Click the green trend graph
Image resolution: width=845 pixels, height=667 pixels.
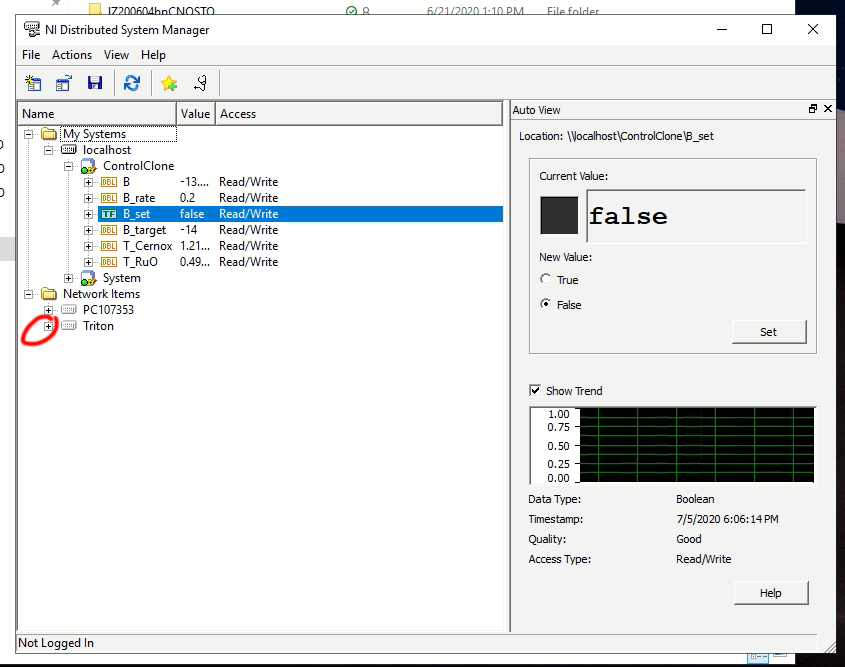point(697,445)
